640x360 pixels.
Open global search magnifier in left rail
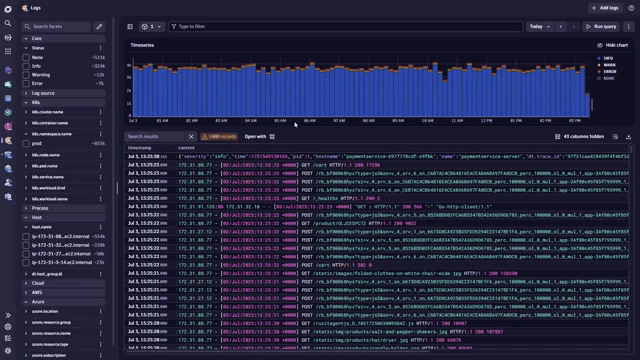pyautogui.click(x=8, y=23)
